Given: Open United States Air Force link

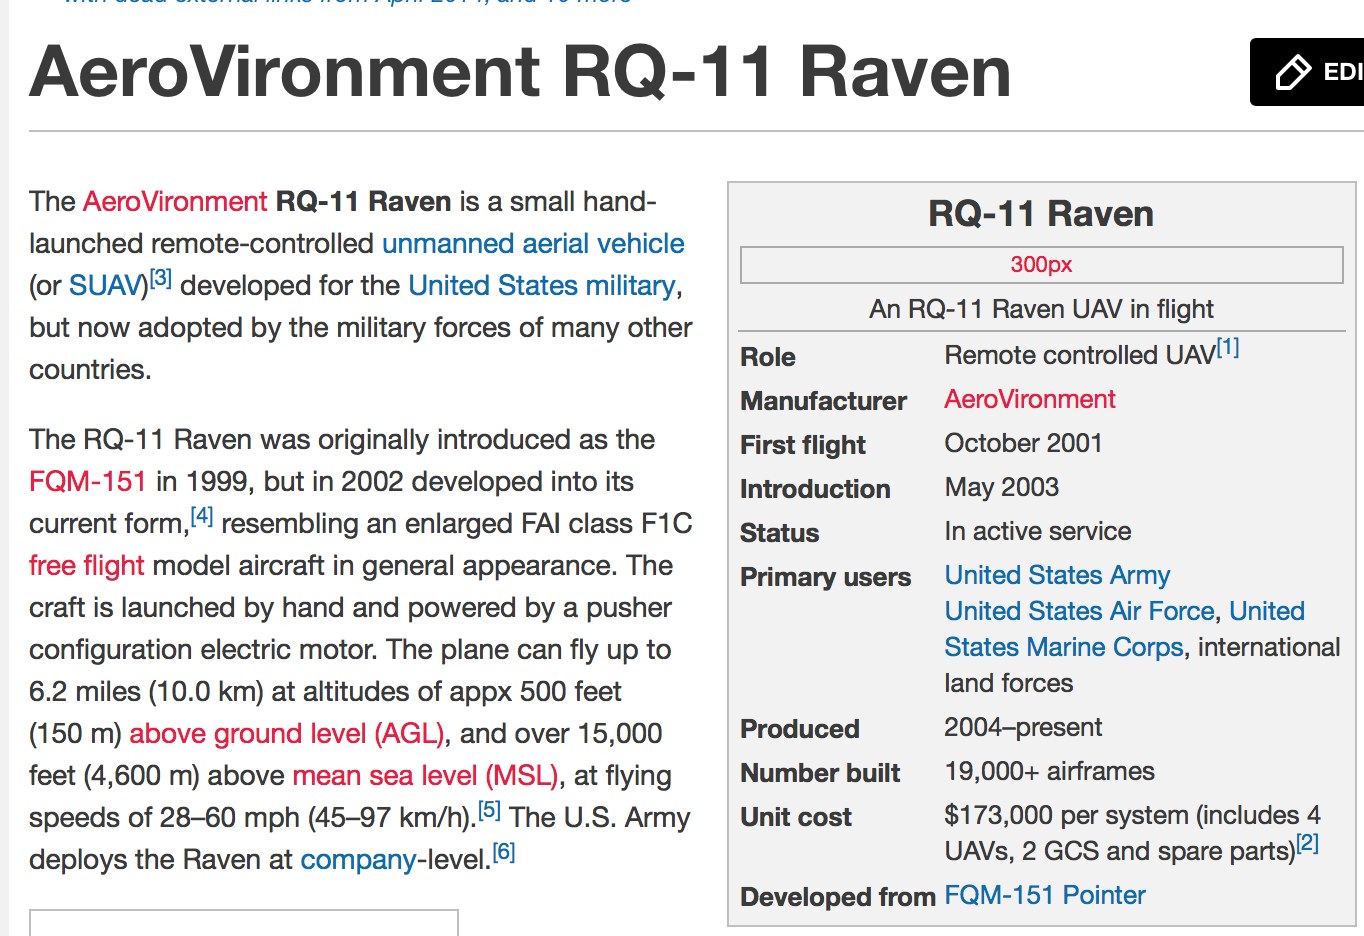Looking at the screenshot, I should coord(1080,612).
